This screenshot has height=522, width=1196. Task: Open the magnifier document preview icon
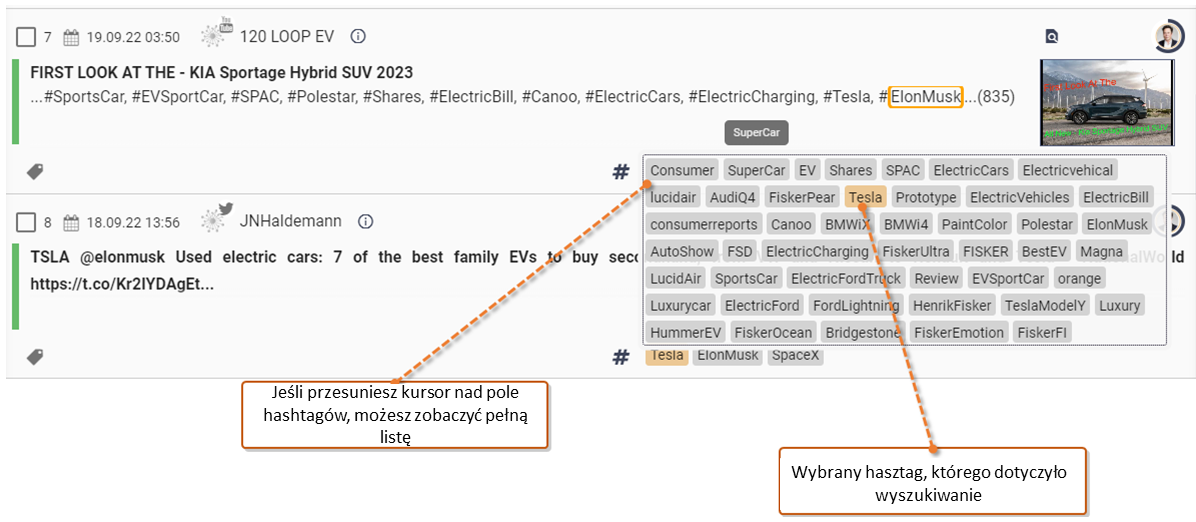1051,36
